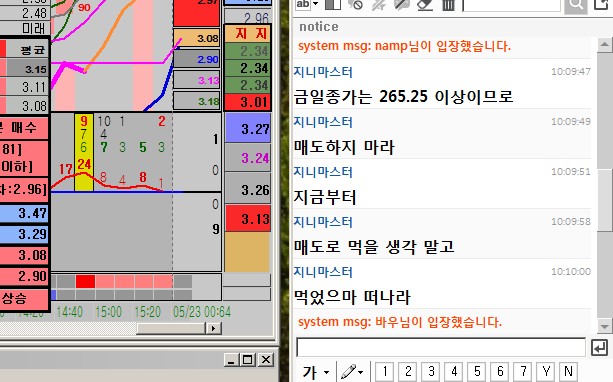Click the magnifier search button
The image size is (613, 382).
click(x=576, y=5)
